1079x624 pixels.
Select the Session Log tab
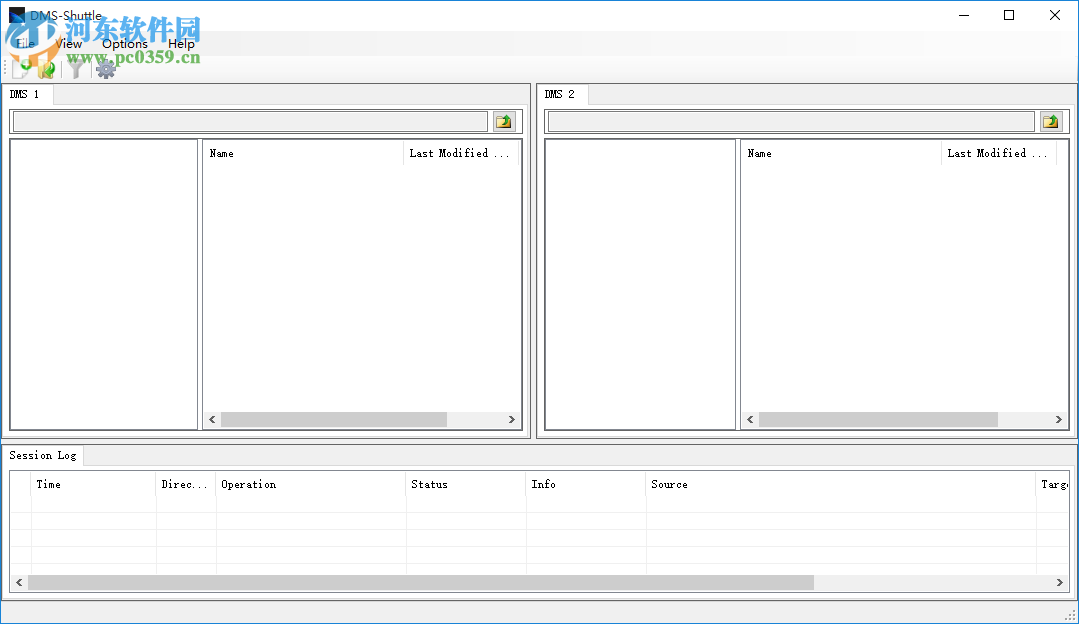pyautogui.click(x=42, y=455)
